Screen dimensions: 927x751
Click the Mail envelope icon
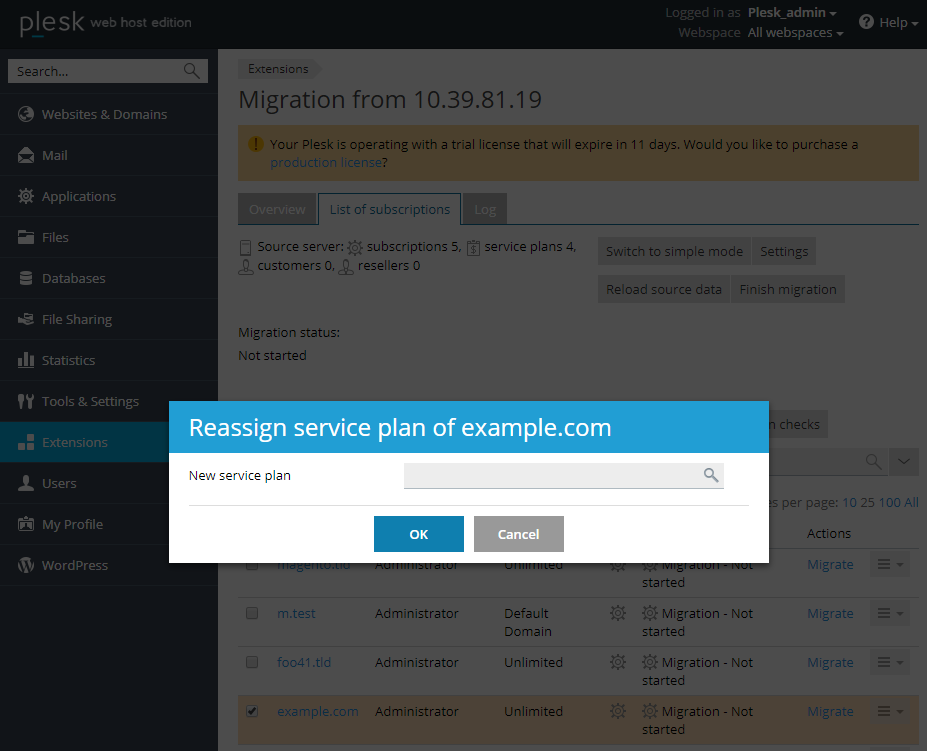coord(25,156)
